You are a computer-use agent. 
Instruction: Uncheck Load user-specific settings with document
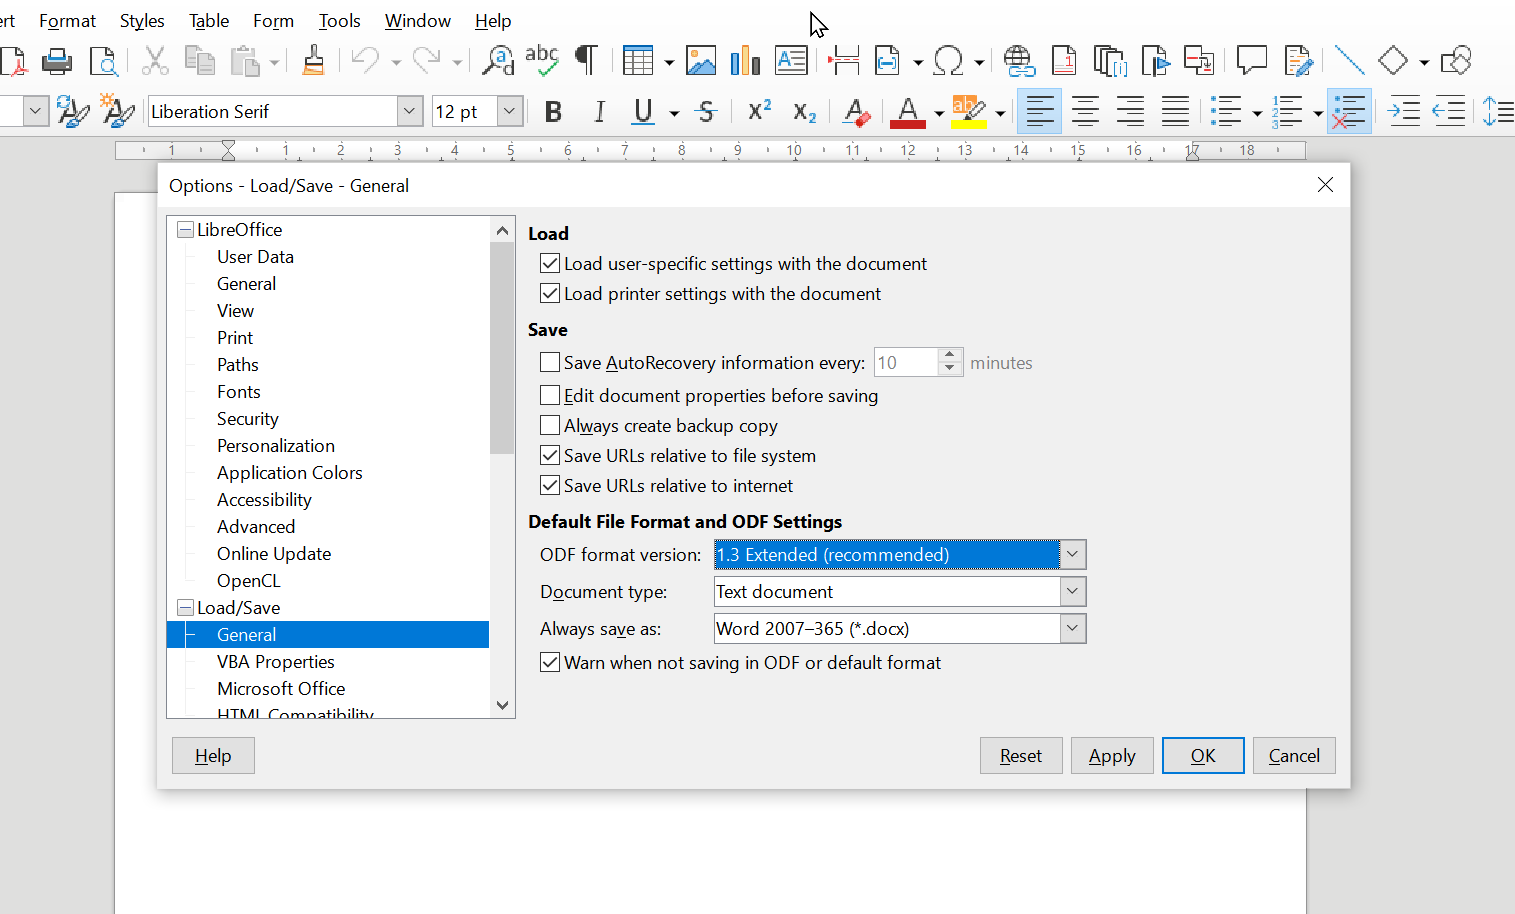[x=549, y=263]
